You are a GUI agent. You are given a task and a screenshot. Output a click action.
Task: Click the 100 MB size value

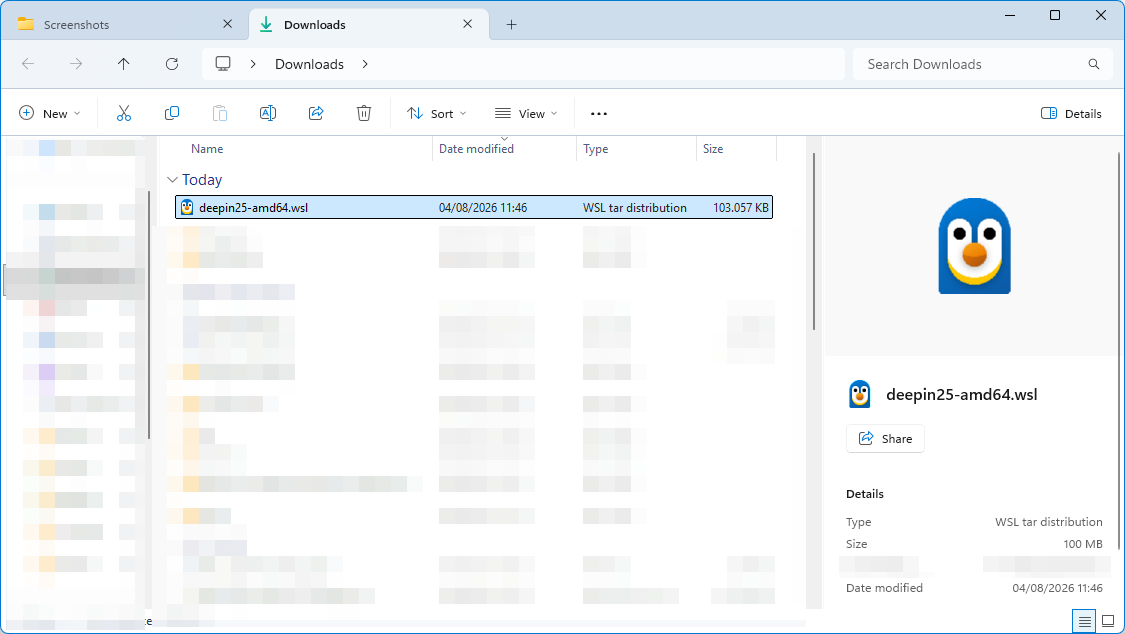1083,544
